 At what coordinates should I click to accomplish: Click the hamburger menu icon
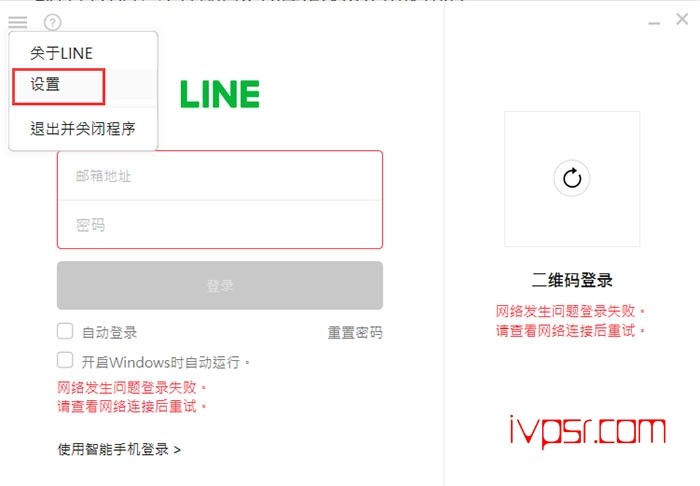(x=18, y=22)
